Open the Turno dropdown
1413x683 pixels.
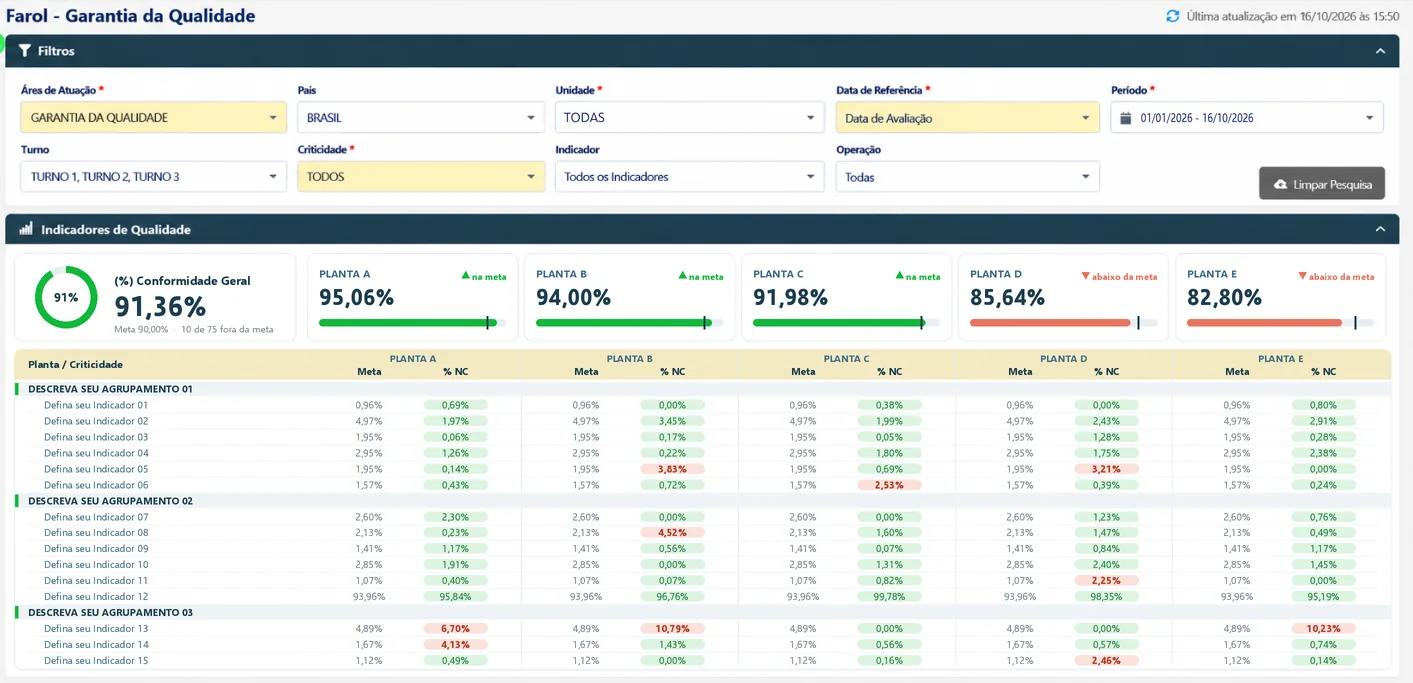point(153,177)
